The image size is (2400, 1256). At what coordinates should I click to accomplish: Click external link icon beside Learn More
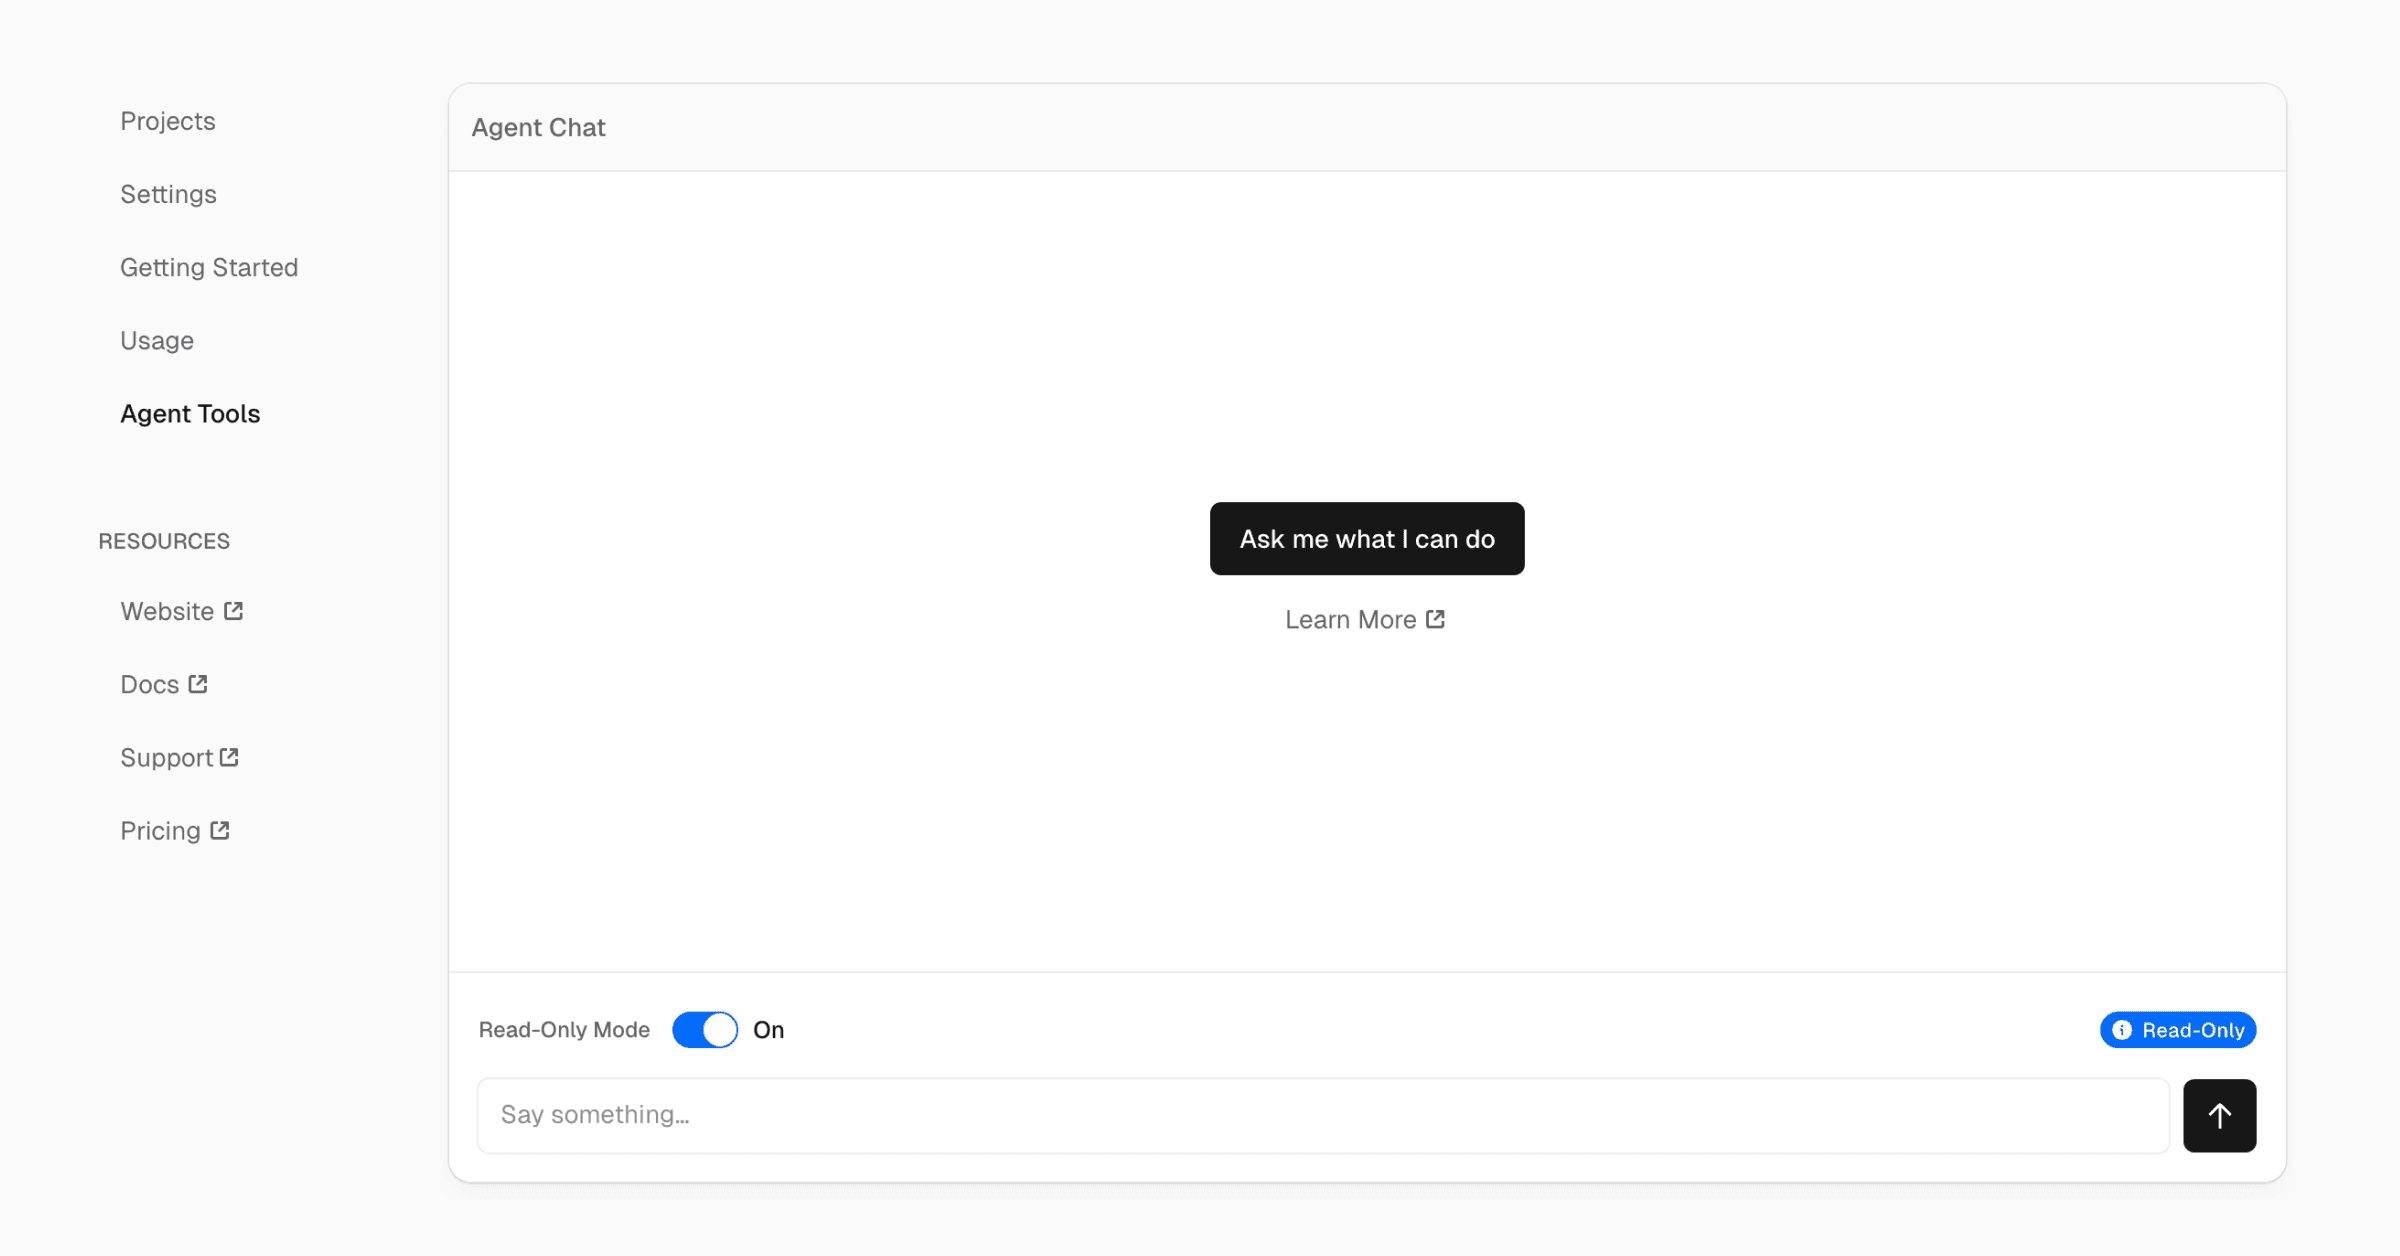pyautogui.click(x=1435, y=619)
